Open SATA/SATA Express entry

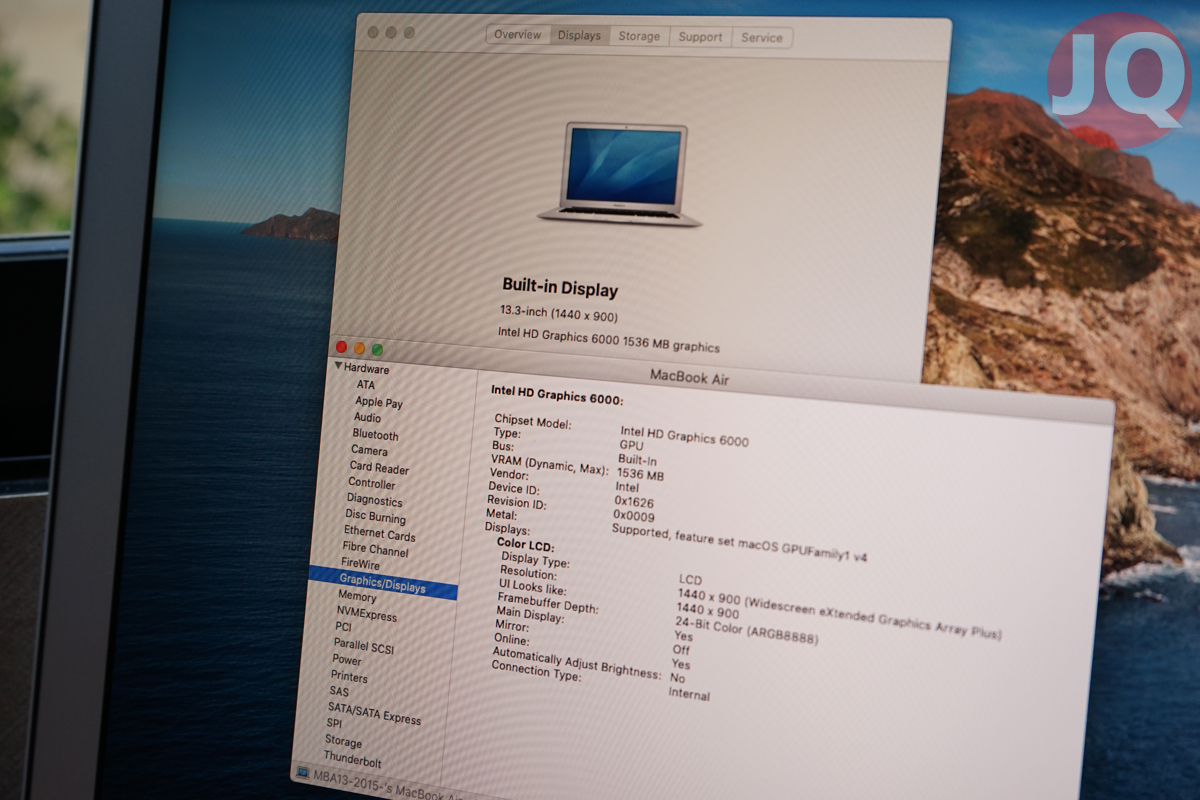pos(374,713)
